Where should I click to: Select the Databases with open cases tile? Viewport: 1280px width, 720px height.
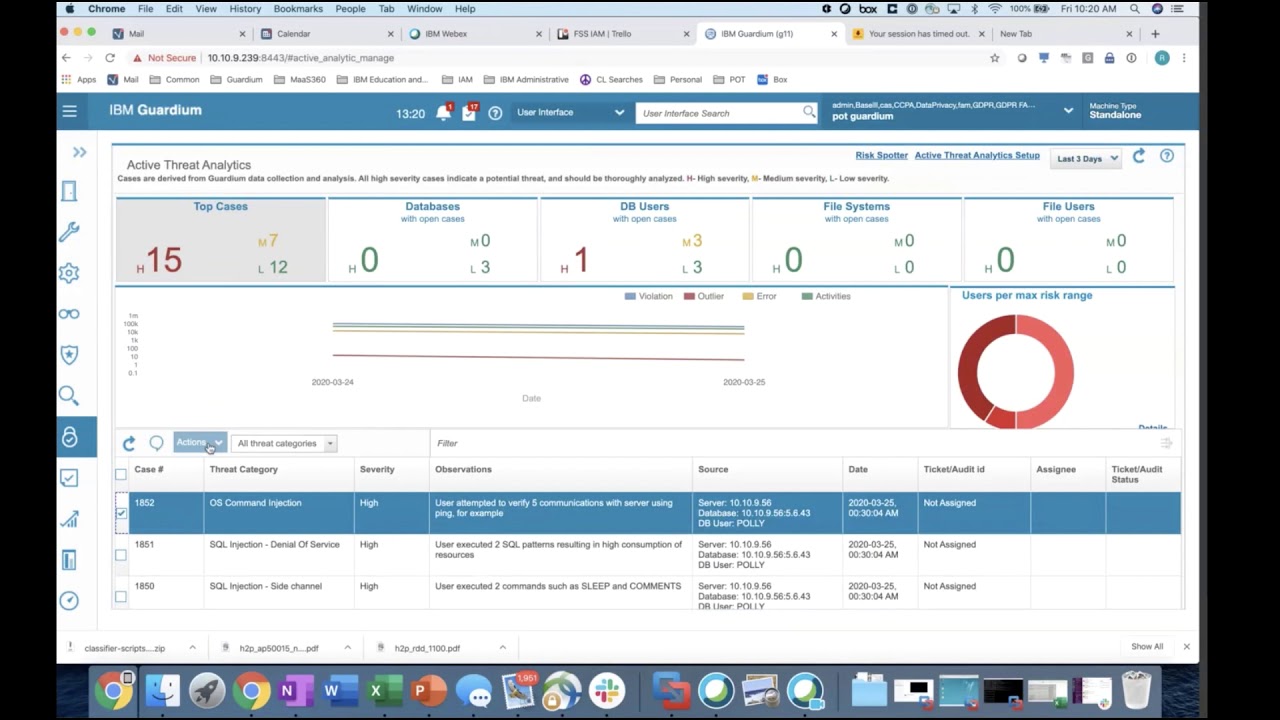433,240
